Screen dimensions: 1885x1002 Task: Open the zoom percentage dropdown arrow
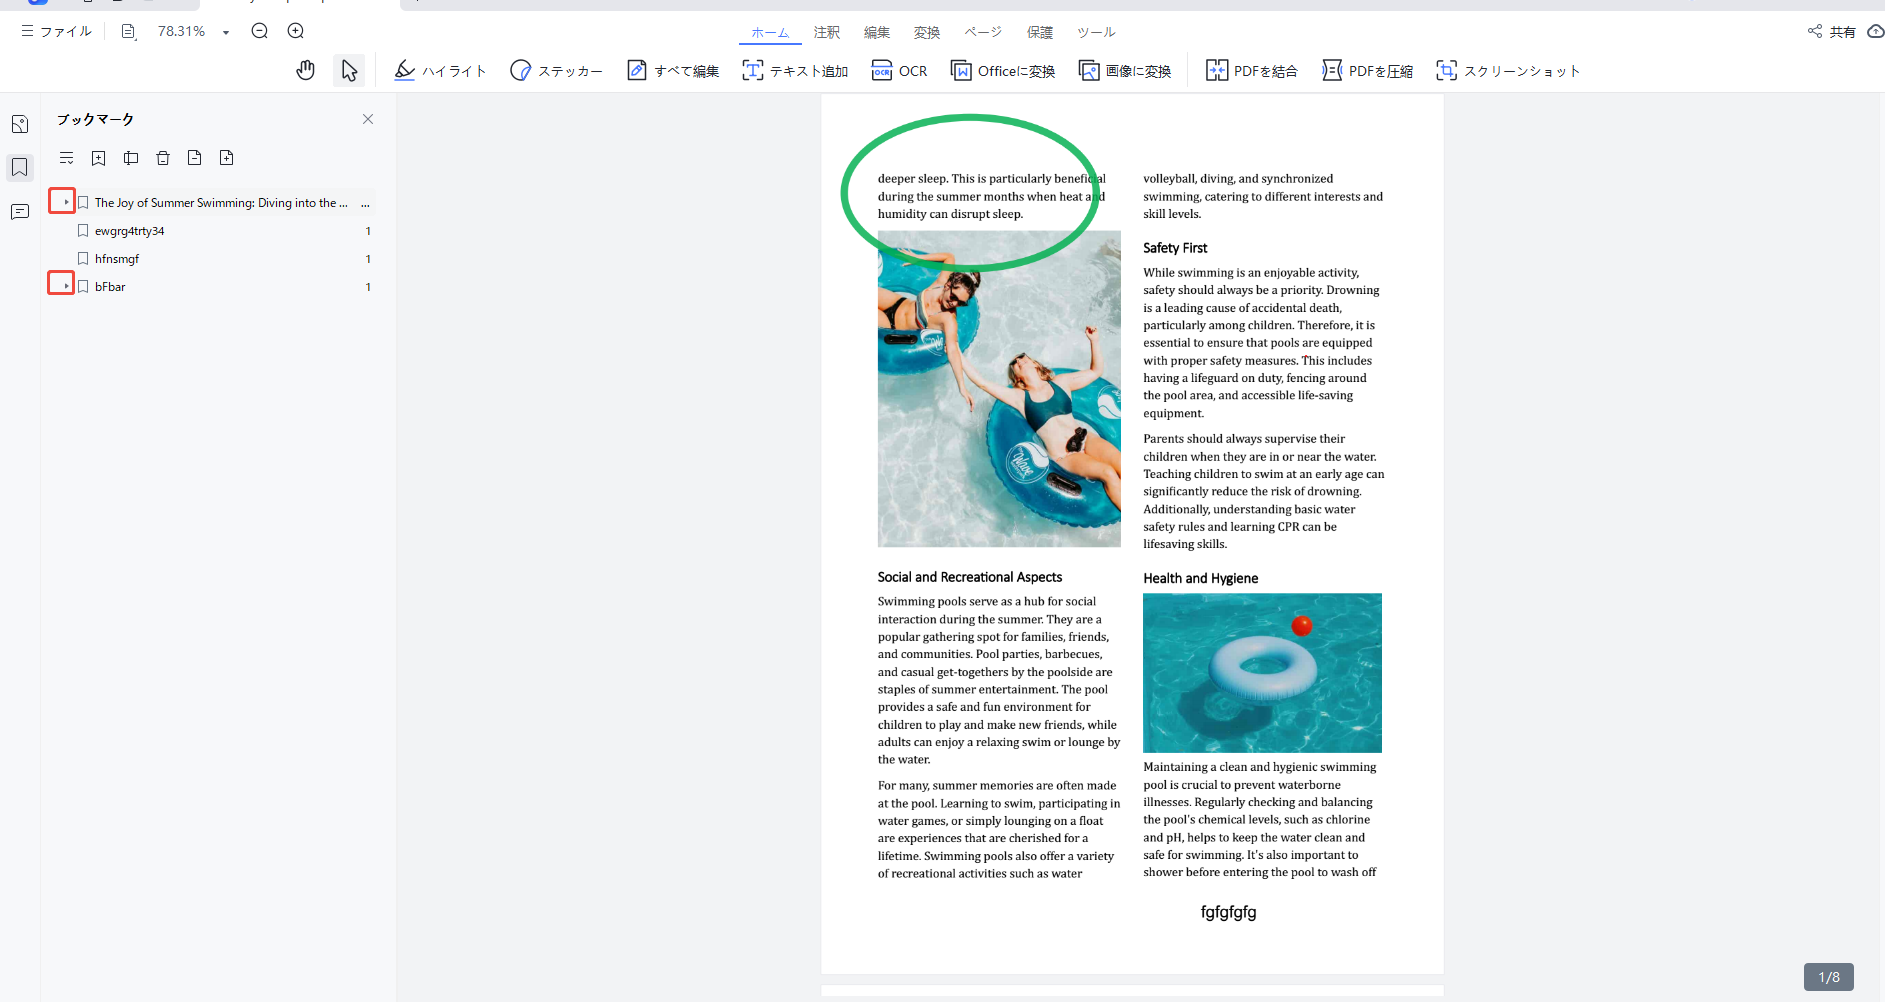[x=226, y=33]
